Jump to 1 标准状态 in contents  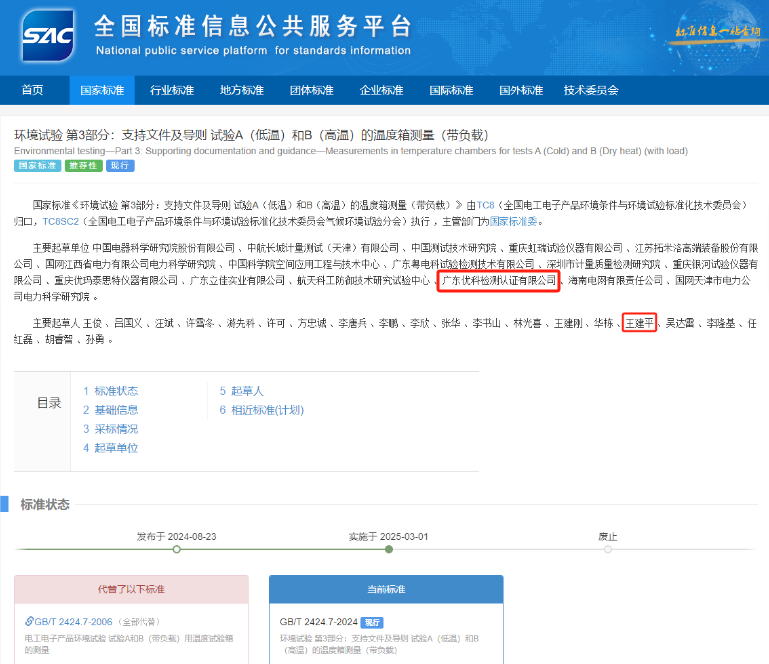click(x=110, y=391)
